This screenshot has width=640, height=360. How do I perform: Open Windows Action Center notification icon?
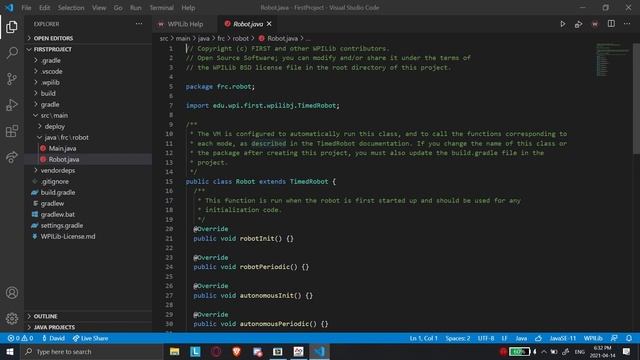(627, 351)
